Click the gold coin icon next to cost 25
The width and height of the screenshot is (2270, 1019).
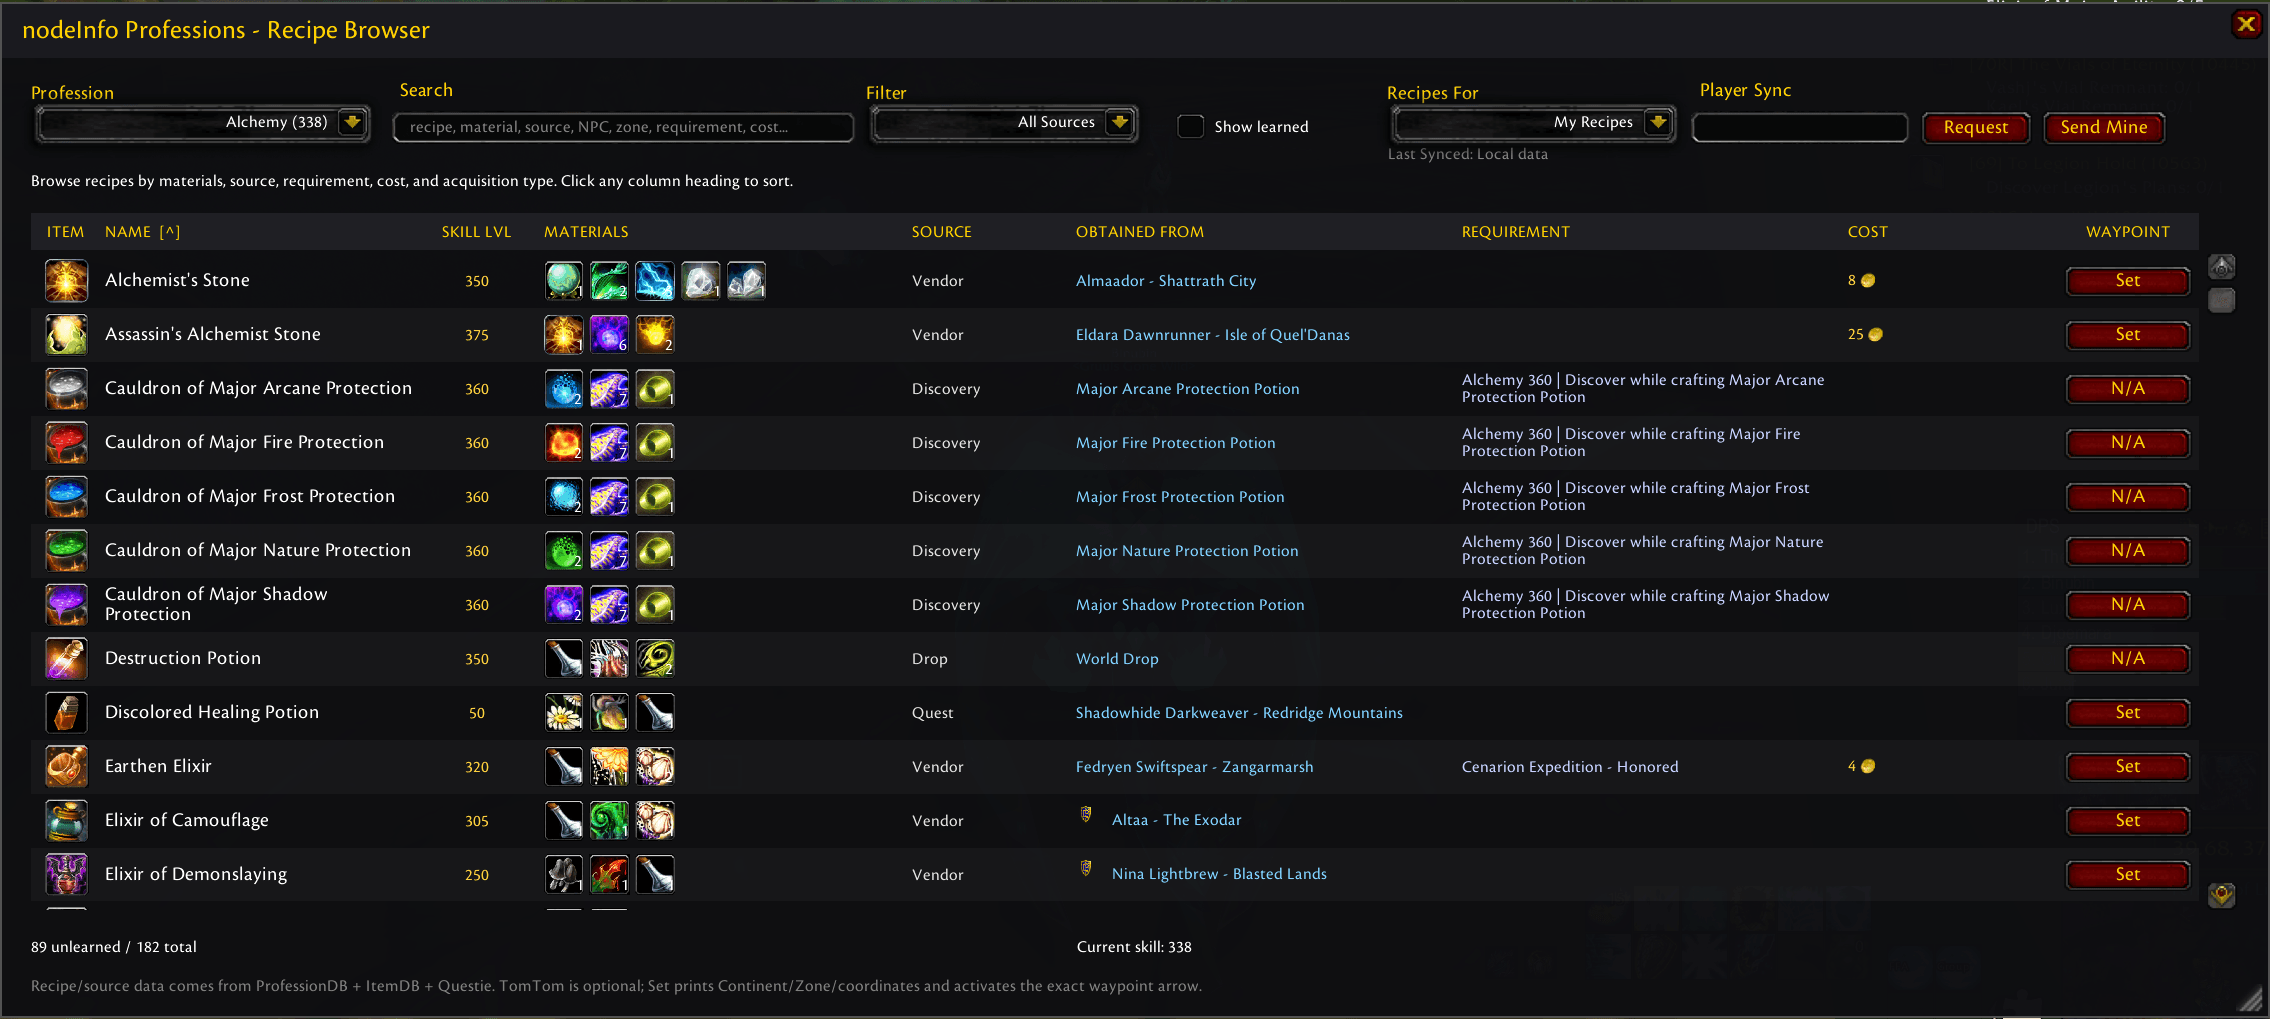point(1876,335)
